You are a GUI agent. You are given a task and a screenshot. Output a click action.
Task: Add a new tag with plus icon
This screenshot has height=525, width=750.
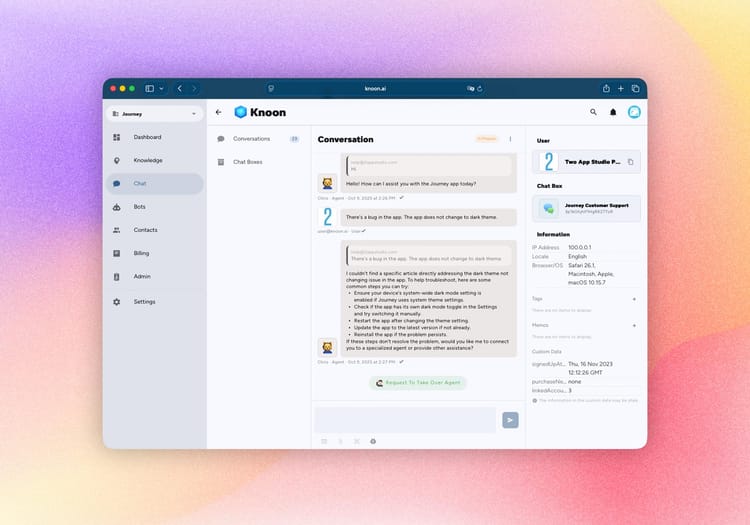(634, 298)
